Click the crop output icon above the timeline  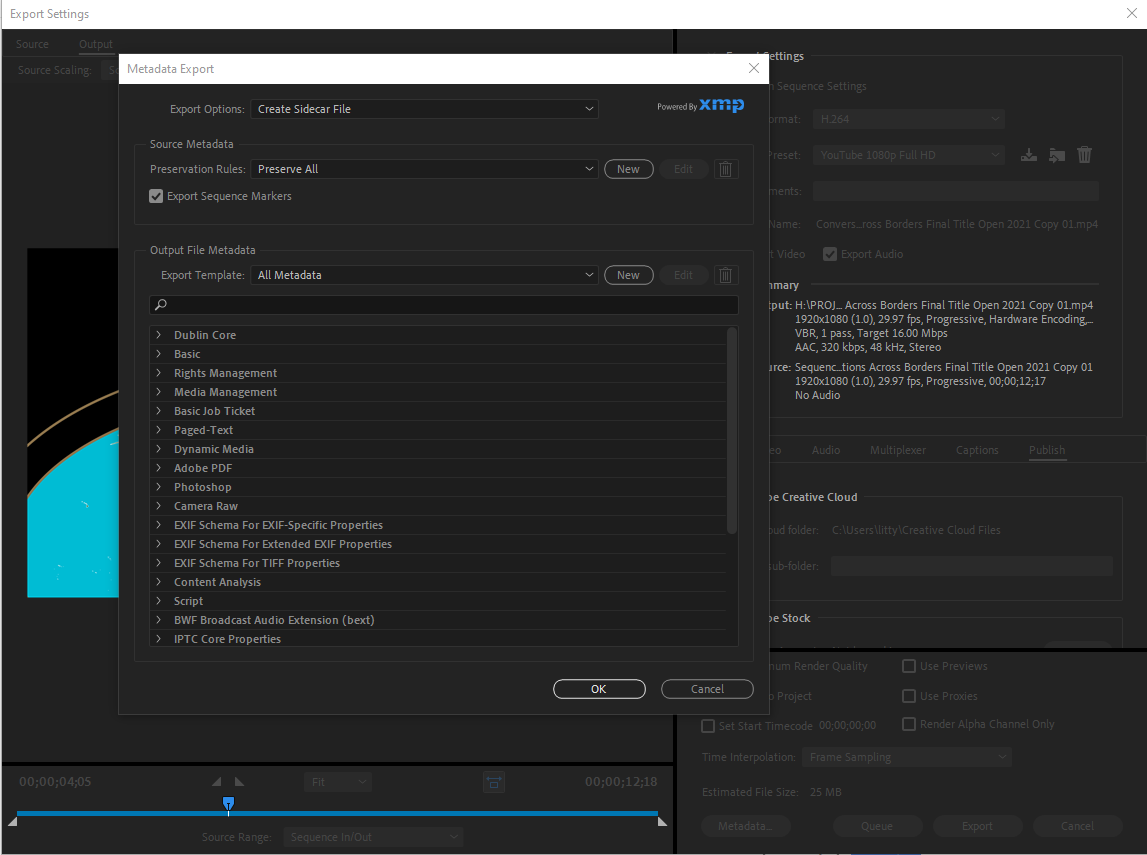click(x=494, y=782)
